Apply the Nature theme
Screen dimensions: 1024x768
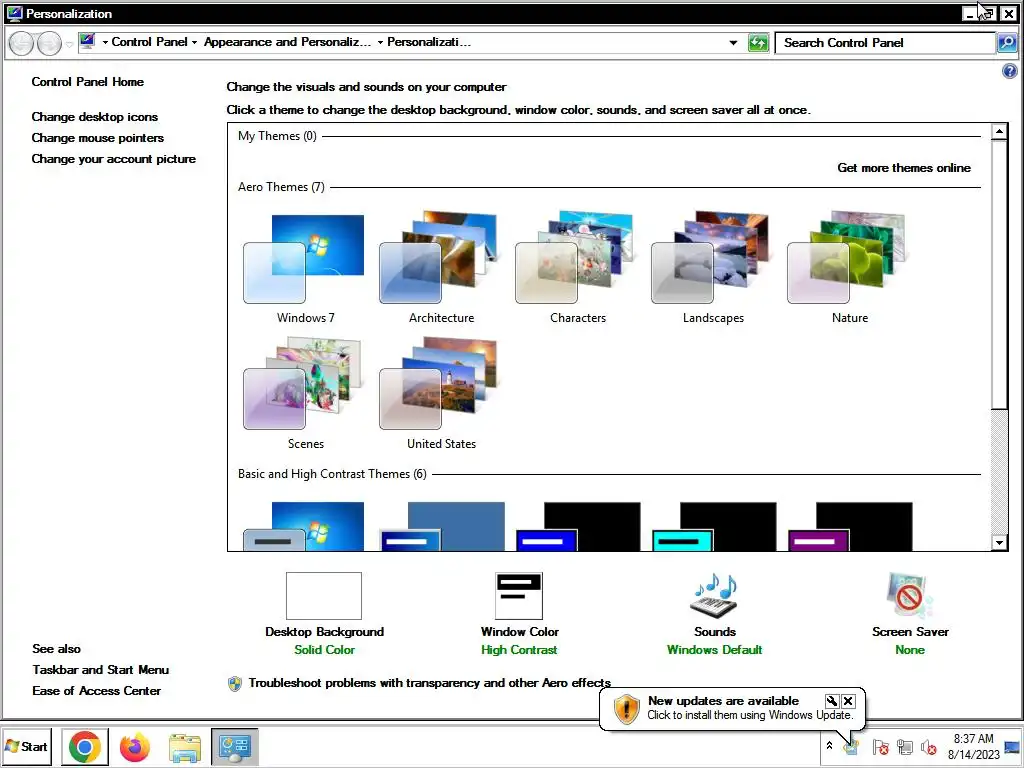[849, 268]
